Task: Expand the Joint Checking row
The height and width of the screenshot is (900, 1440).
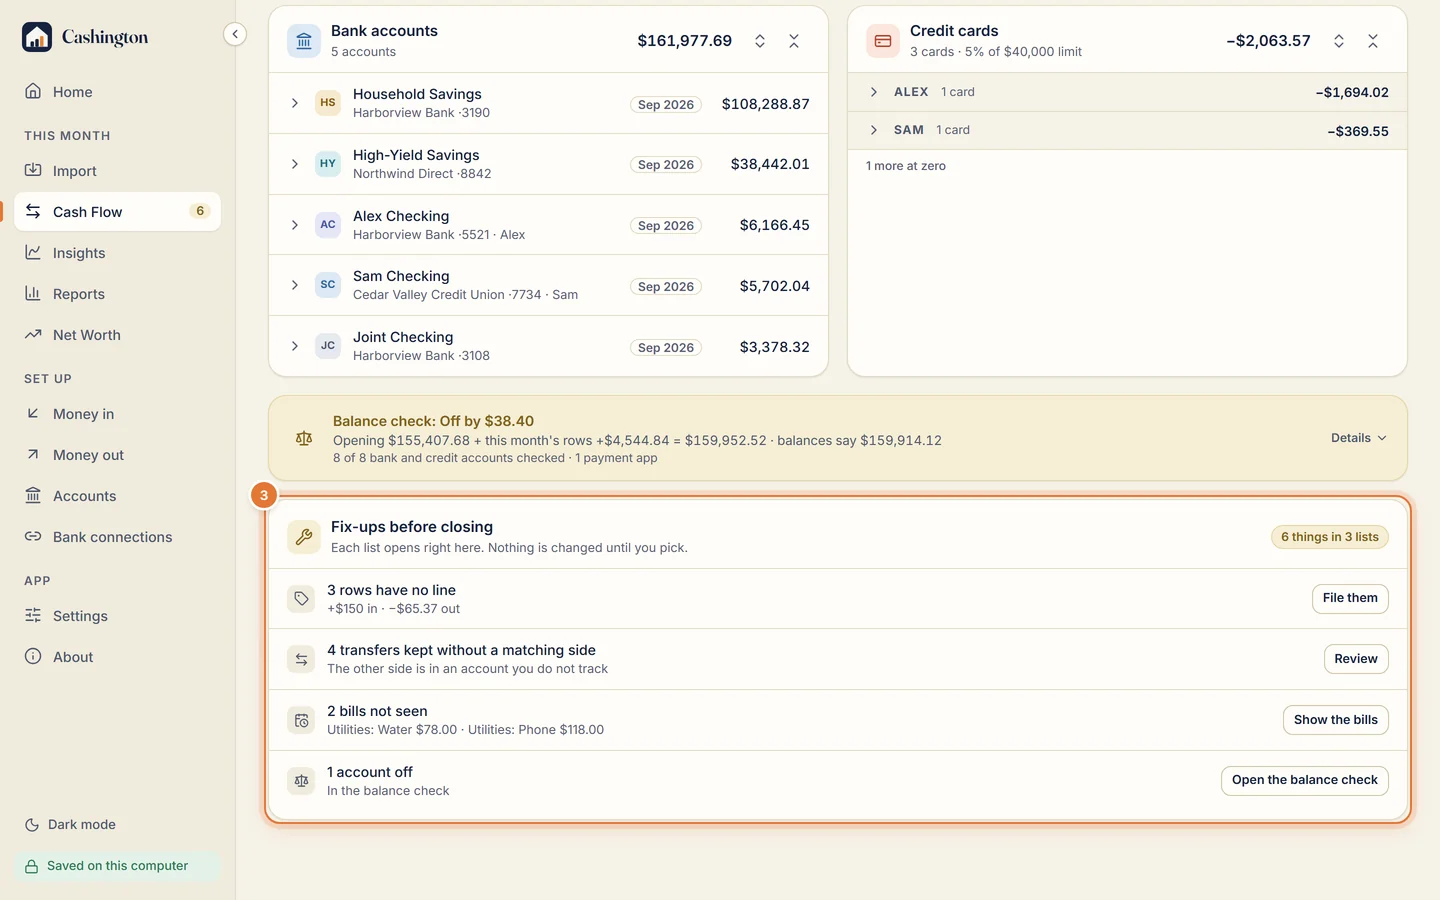Action: 295,346
